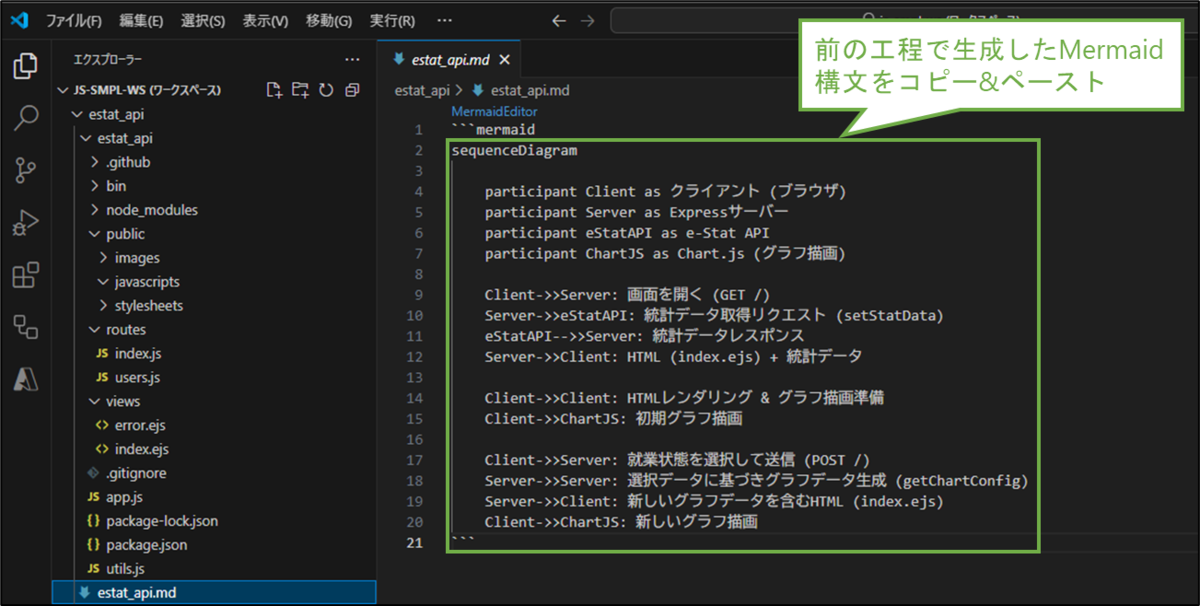Image resolution: width=1200 pixels, height=606 pixels.
Task: Select estat_api.md in file tree
Action: [x=214, y=593]
